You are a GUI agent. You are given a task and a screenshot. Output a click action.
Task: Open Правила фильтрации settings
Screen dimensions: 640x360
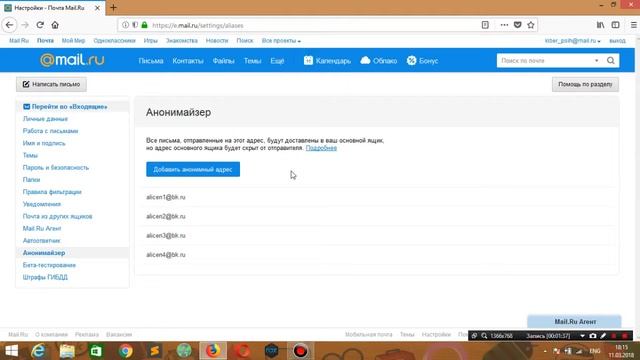tap(52, 192)
